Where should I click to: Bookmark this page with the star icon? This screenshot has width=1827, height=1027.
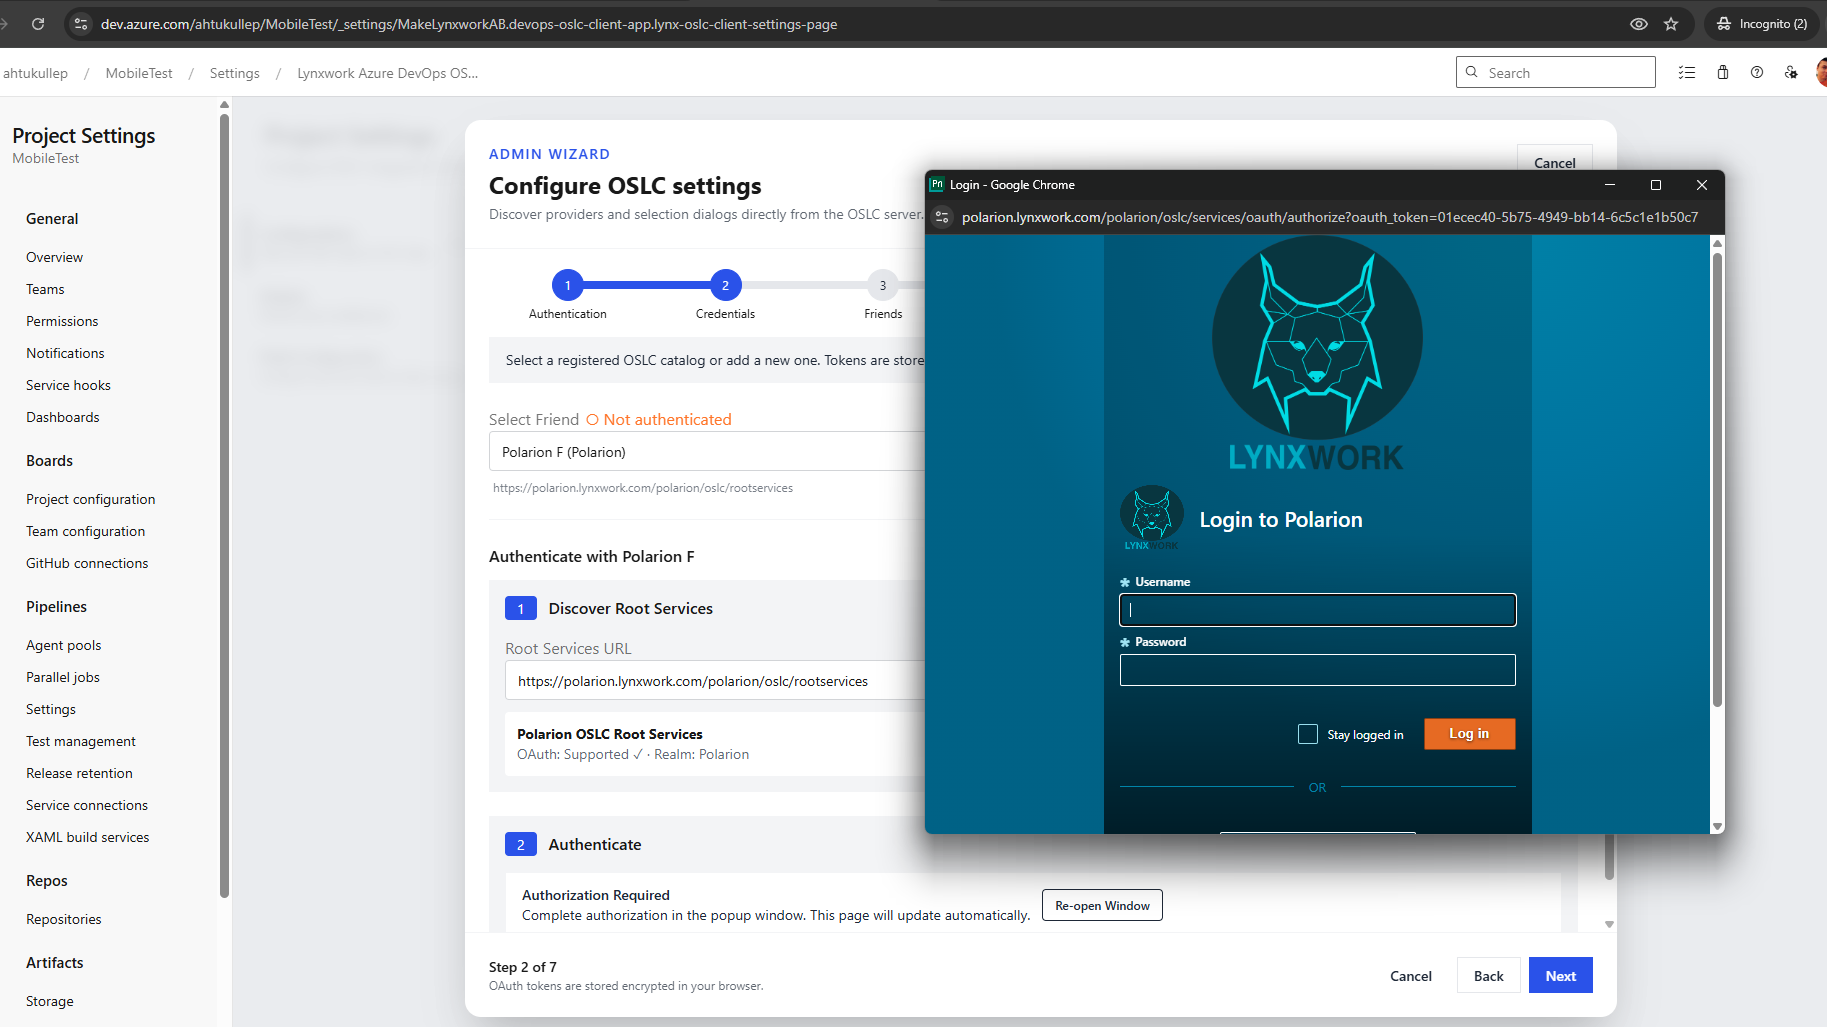click(x=1671, y=24)
